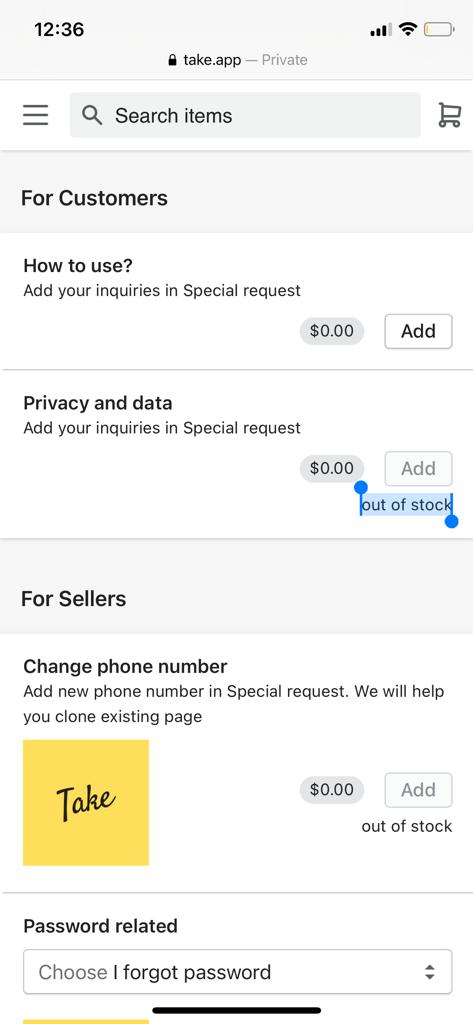Tap the Wi-Fi status icon
The height and width of the screenshot is (1024, 473).
[x=408, y=29]
